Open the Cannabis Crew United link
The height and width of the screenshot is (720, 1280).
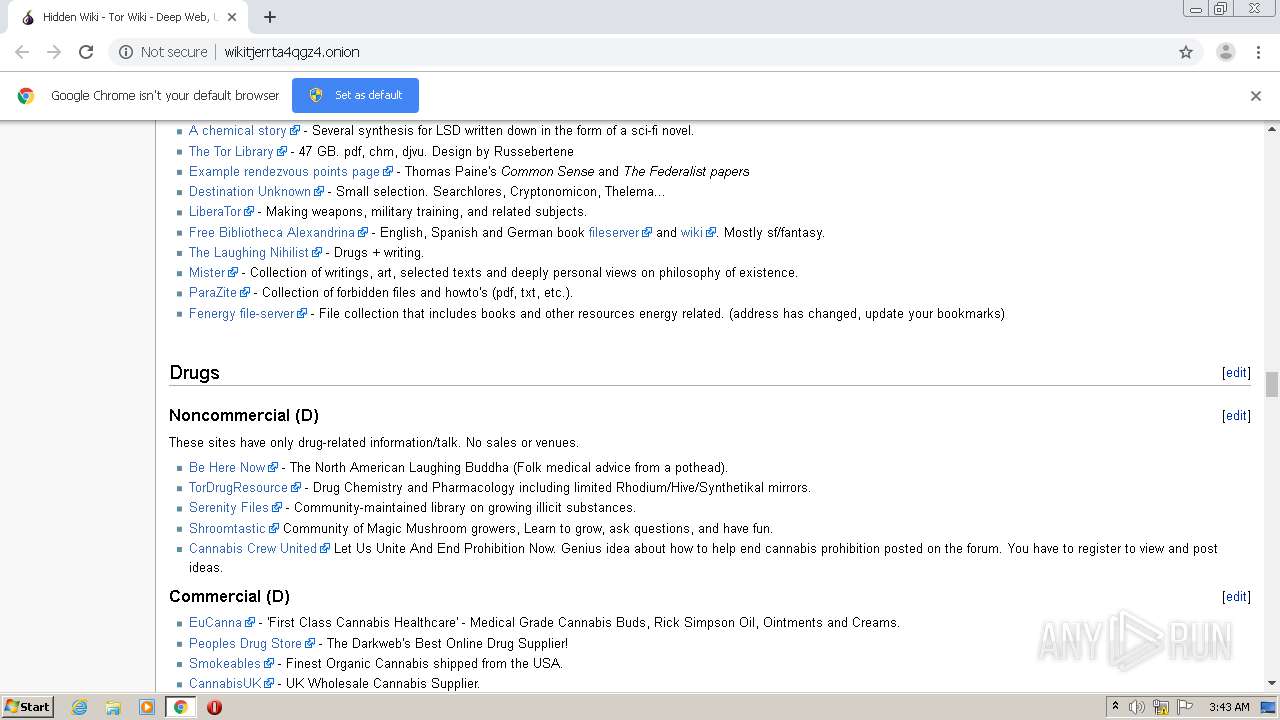[x=253, y=548]
